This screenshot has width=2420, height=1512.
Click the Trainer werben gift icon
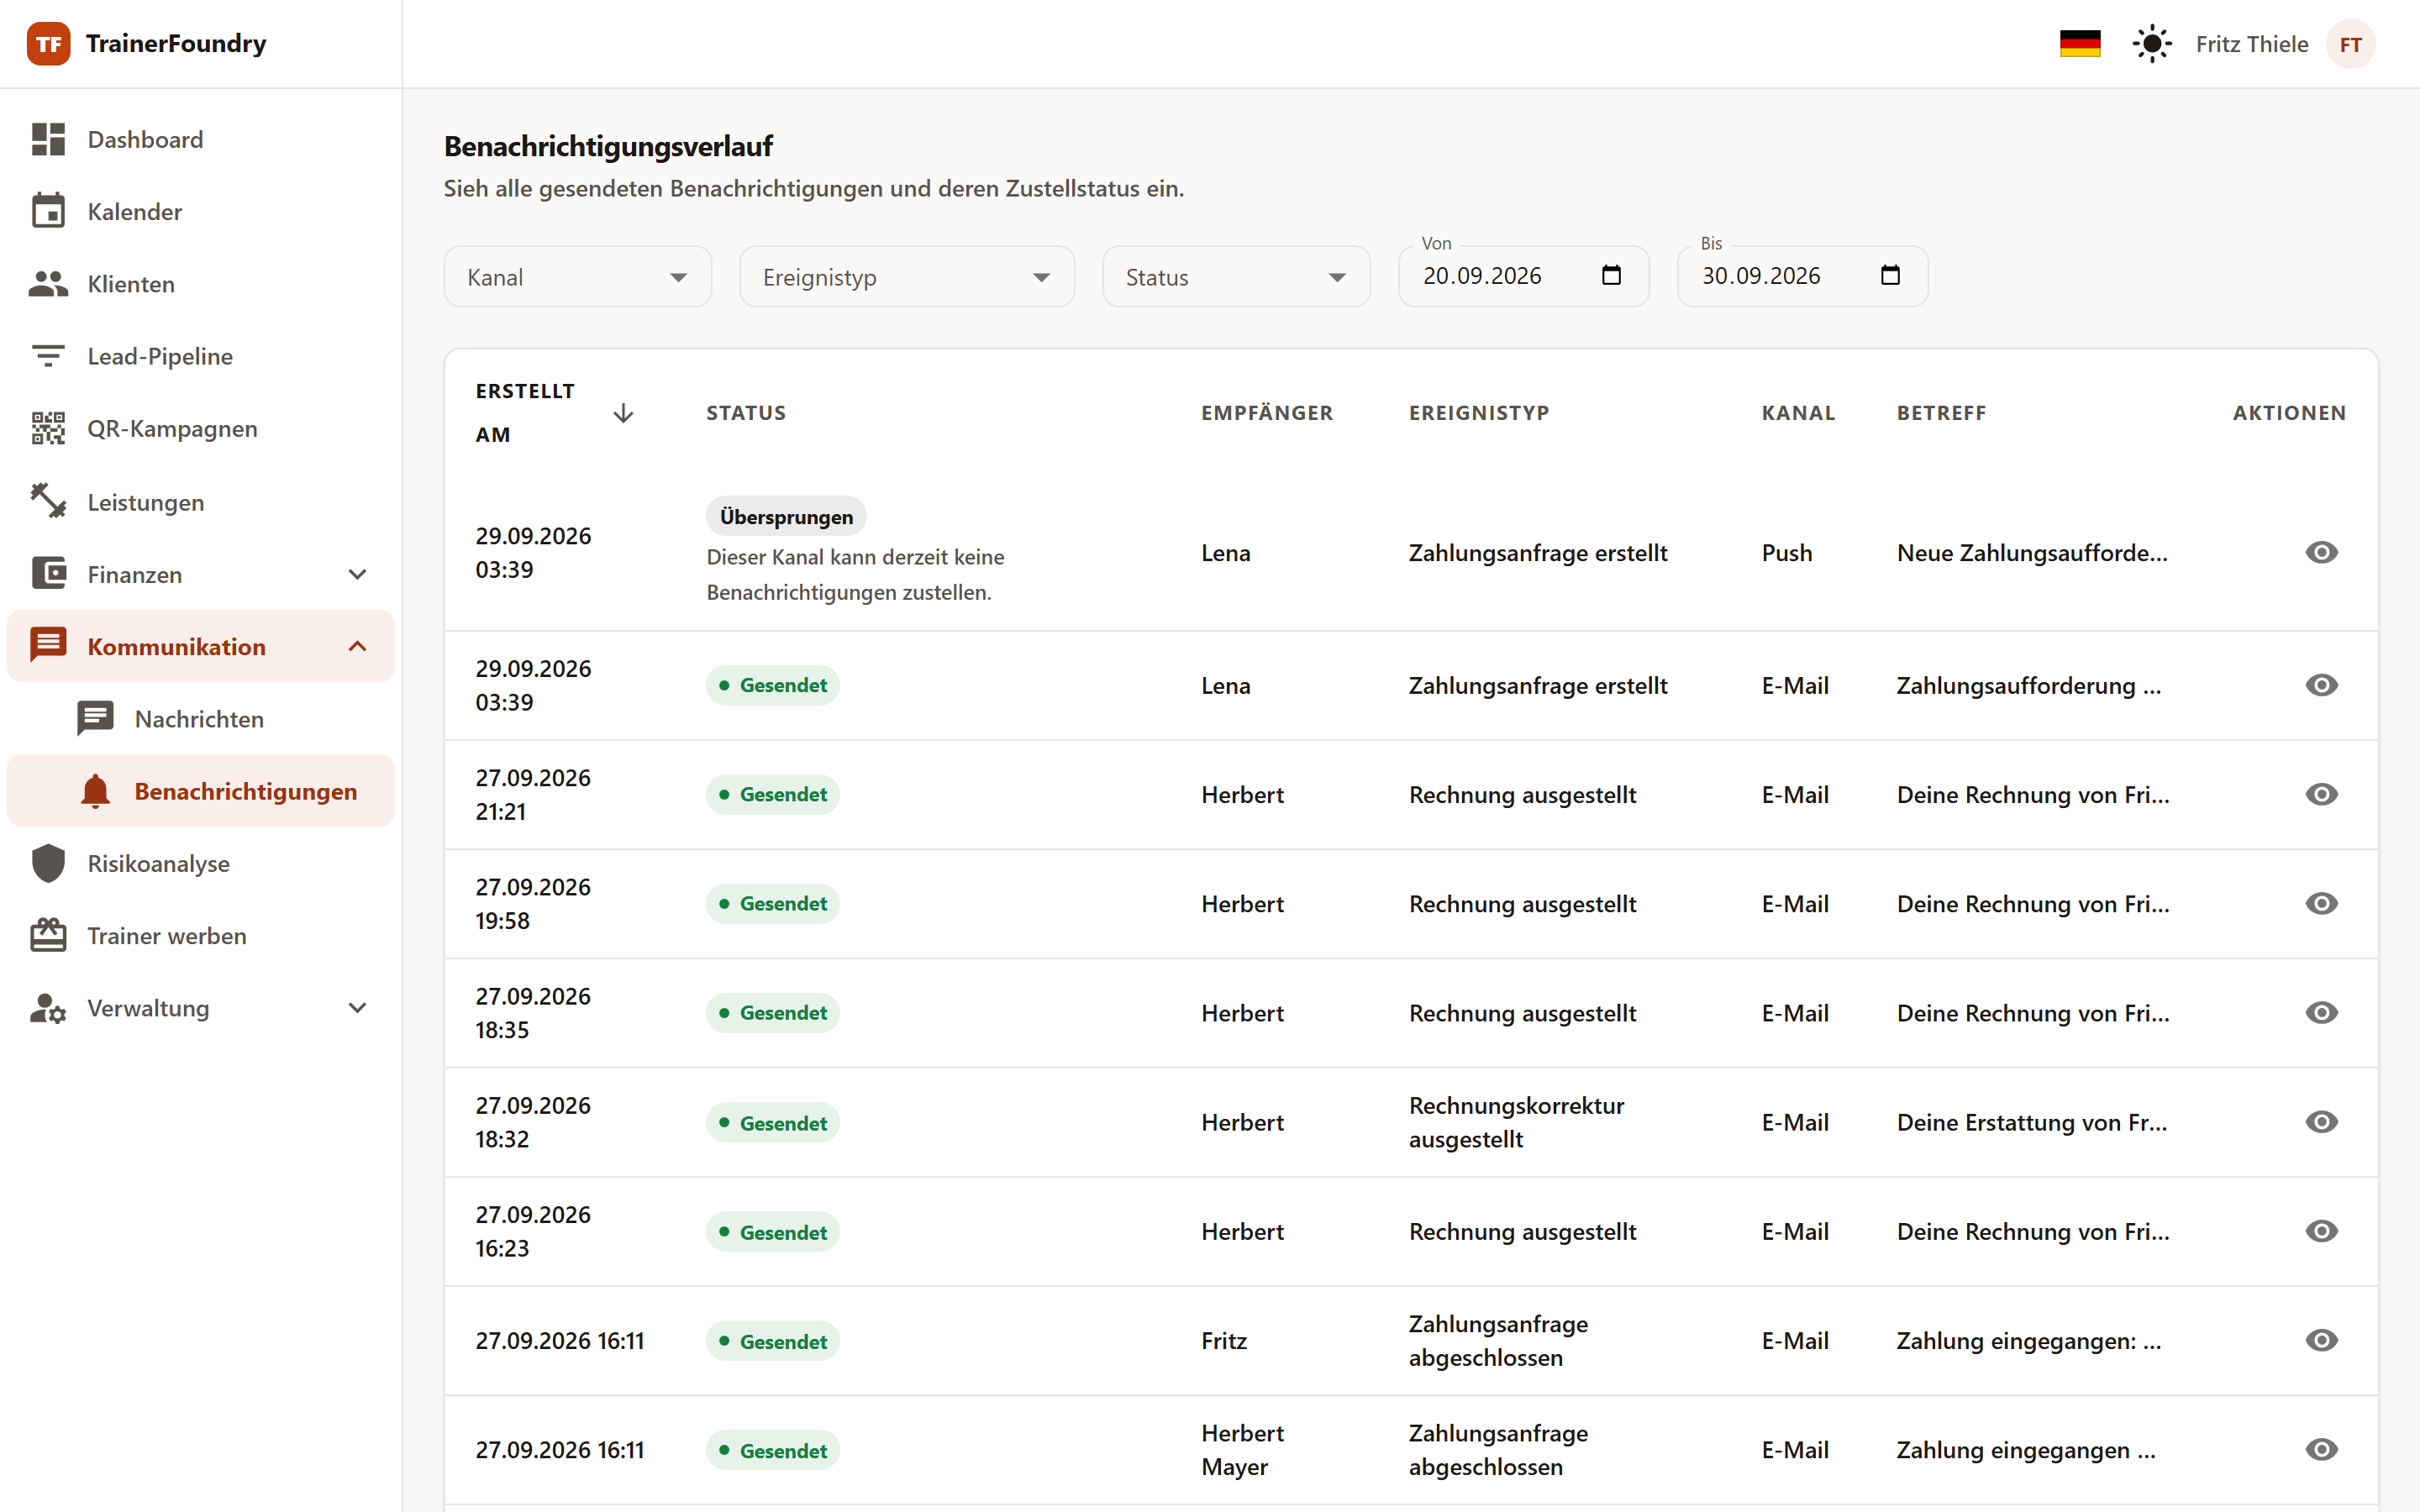pyautogui.click(x=48, y=935)
